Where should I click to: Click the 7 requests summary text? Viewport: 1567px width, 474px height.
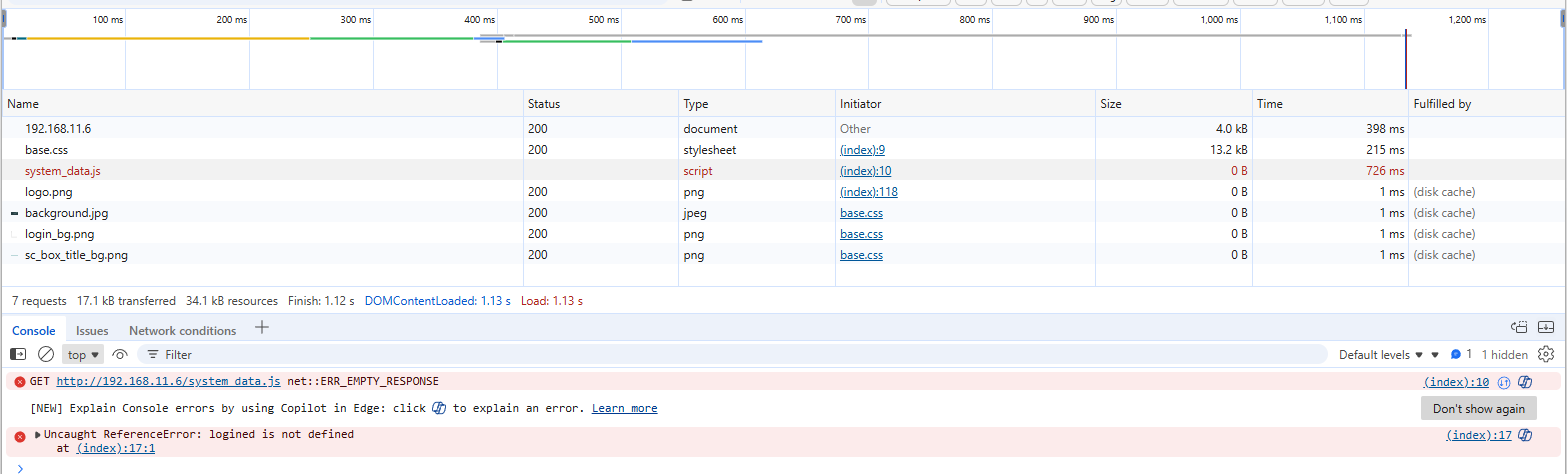click(39, 300)
